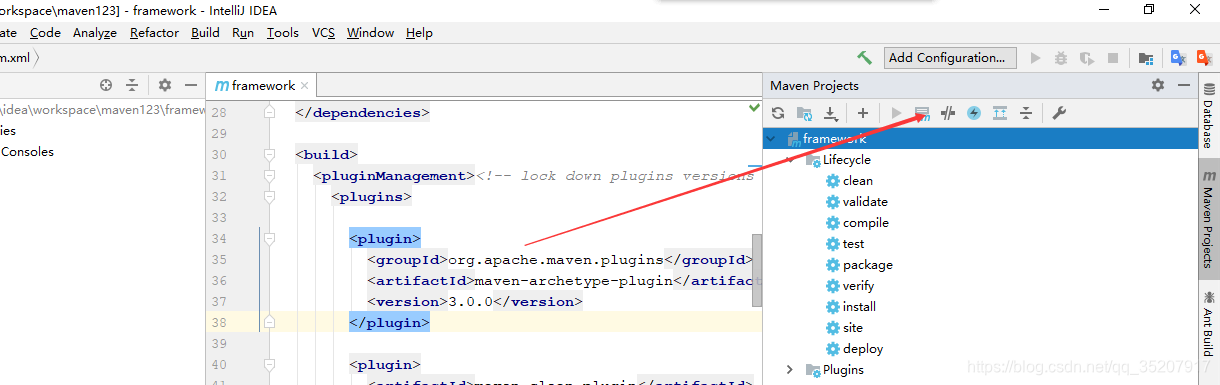This screenshot has height=385, width=1220.
Task: Toggle skip tests mode
Action: (974, 113)
